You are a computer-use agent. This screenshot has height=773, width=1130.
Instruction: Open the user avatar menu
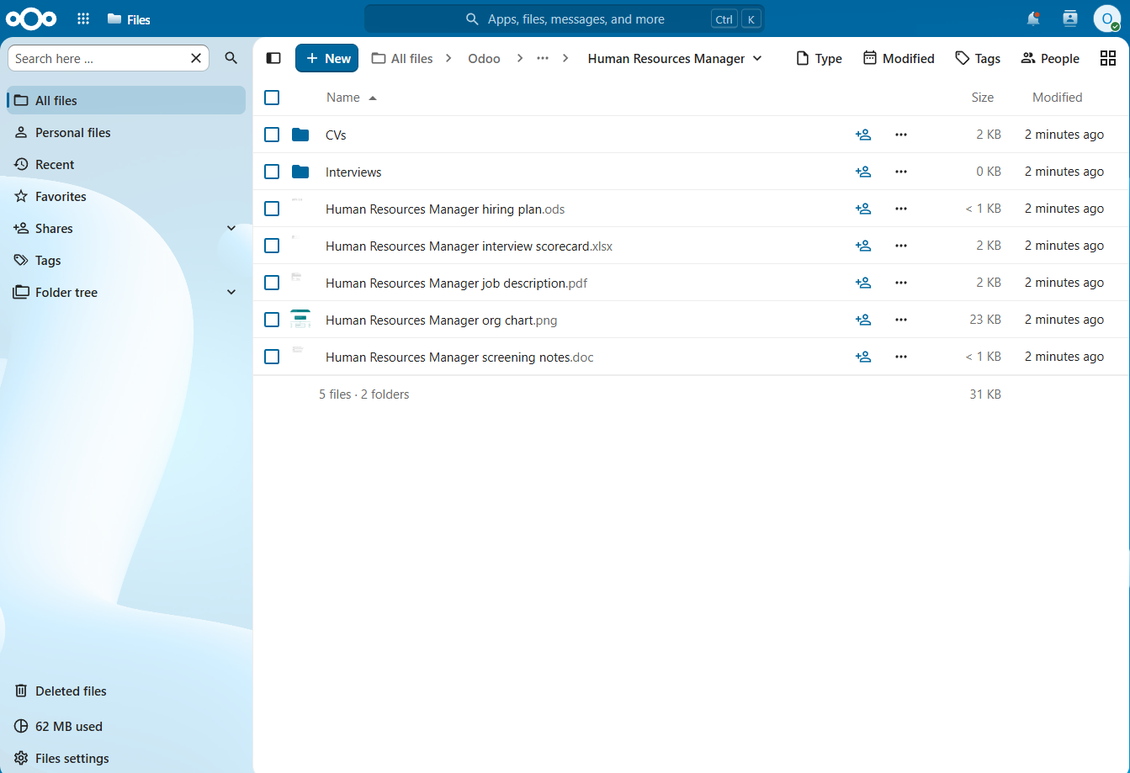tap(1106, 19)
